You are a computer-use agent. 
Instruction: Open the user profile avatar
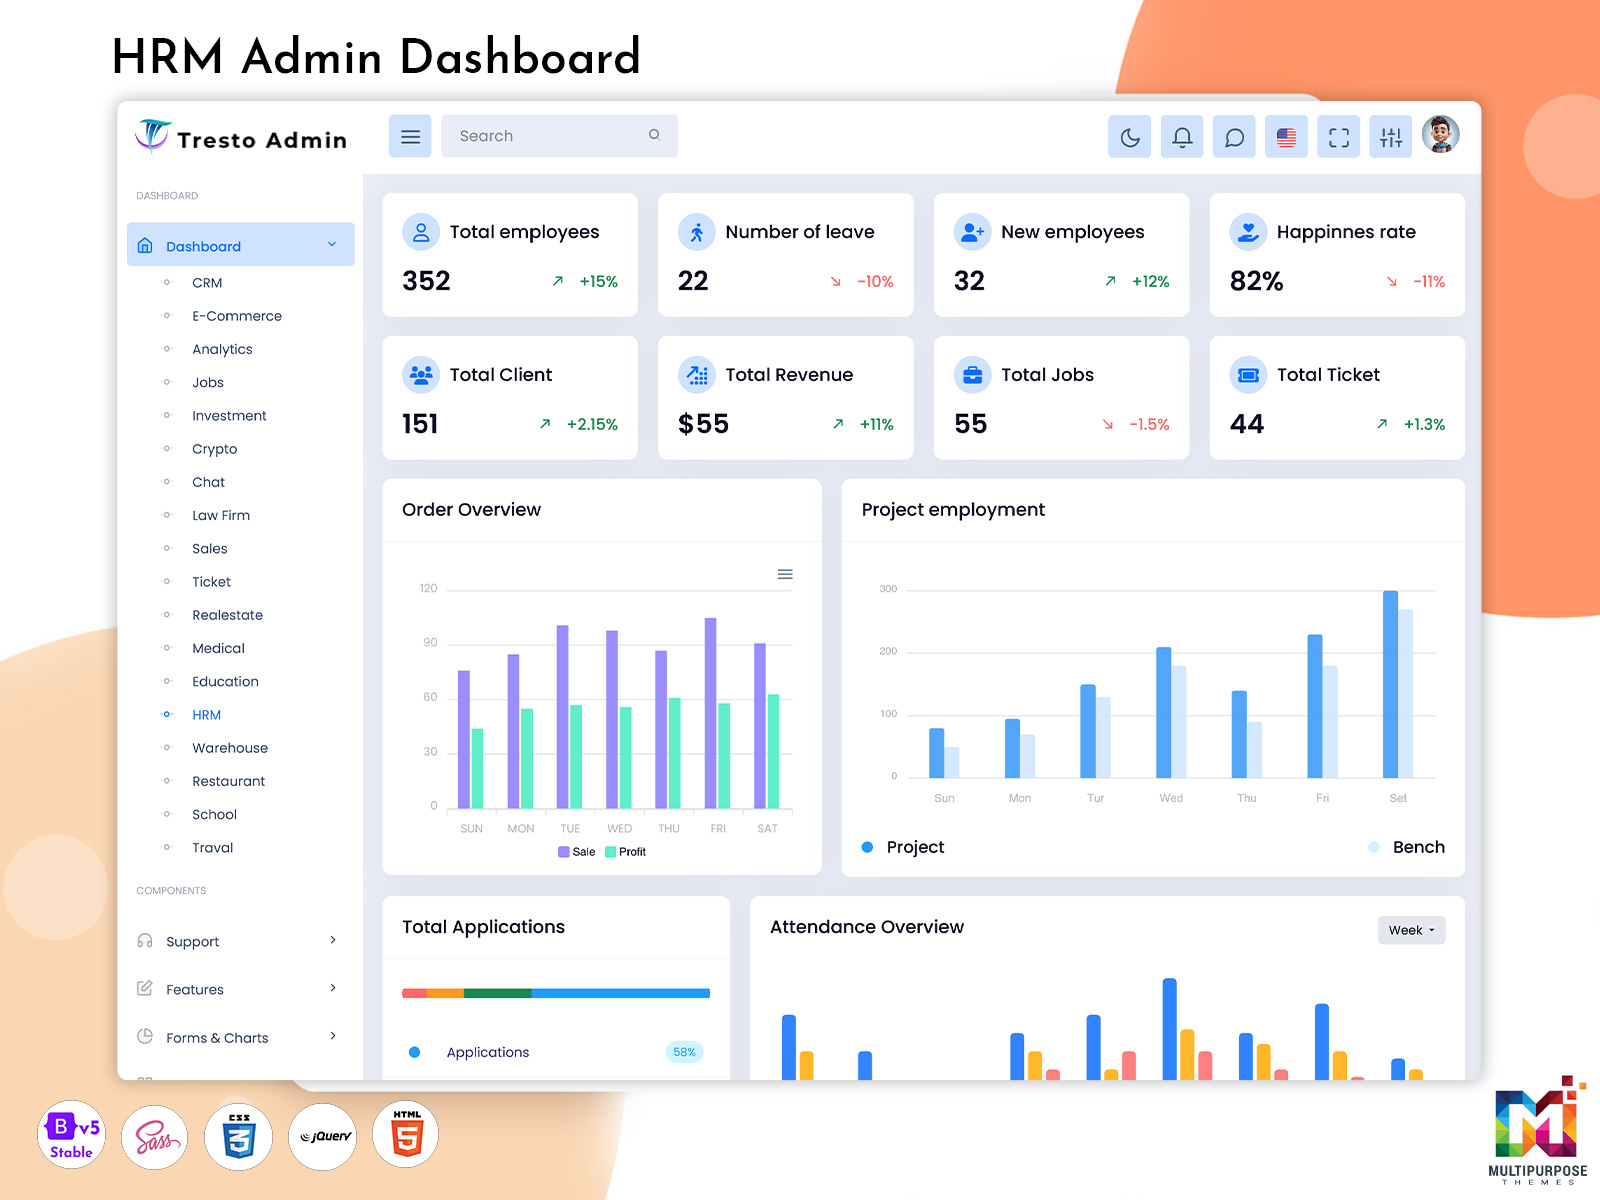(1441, 134)
